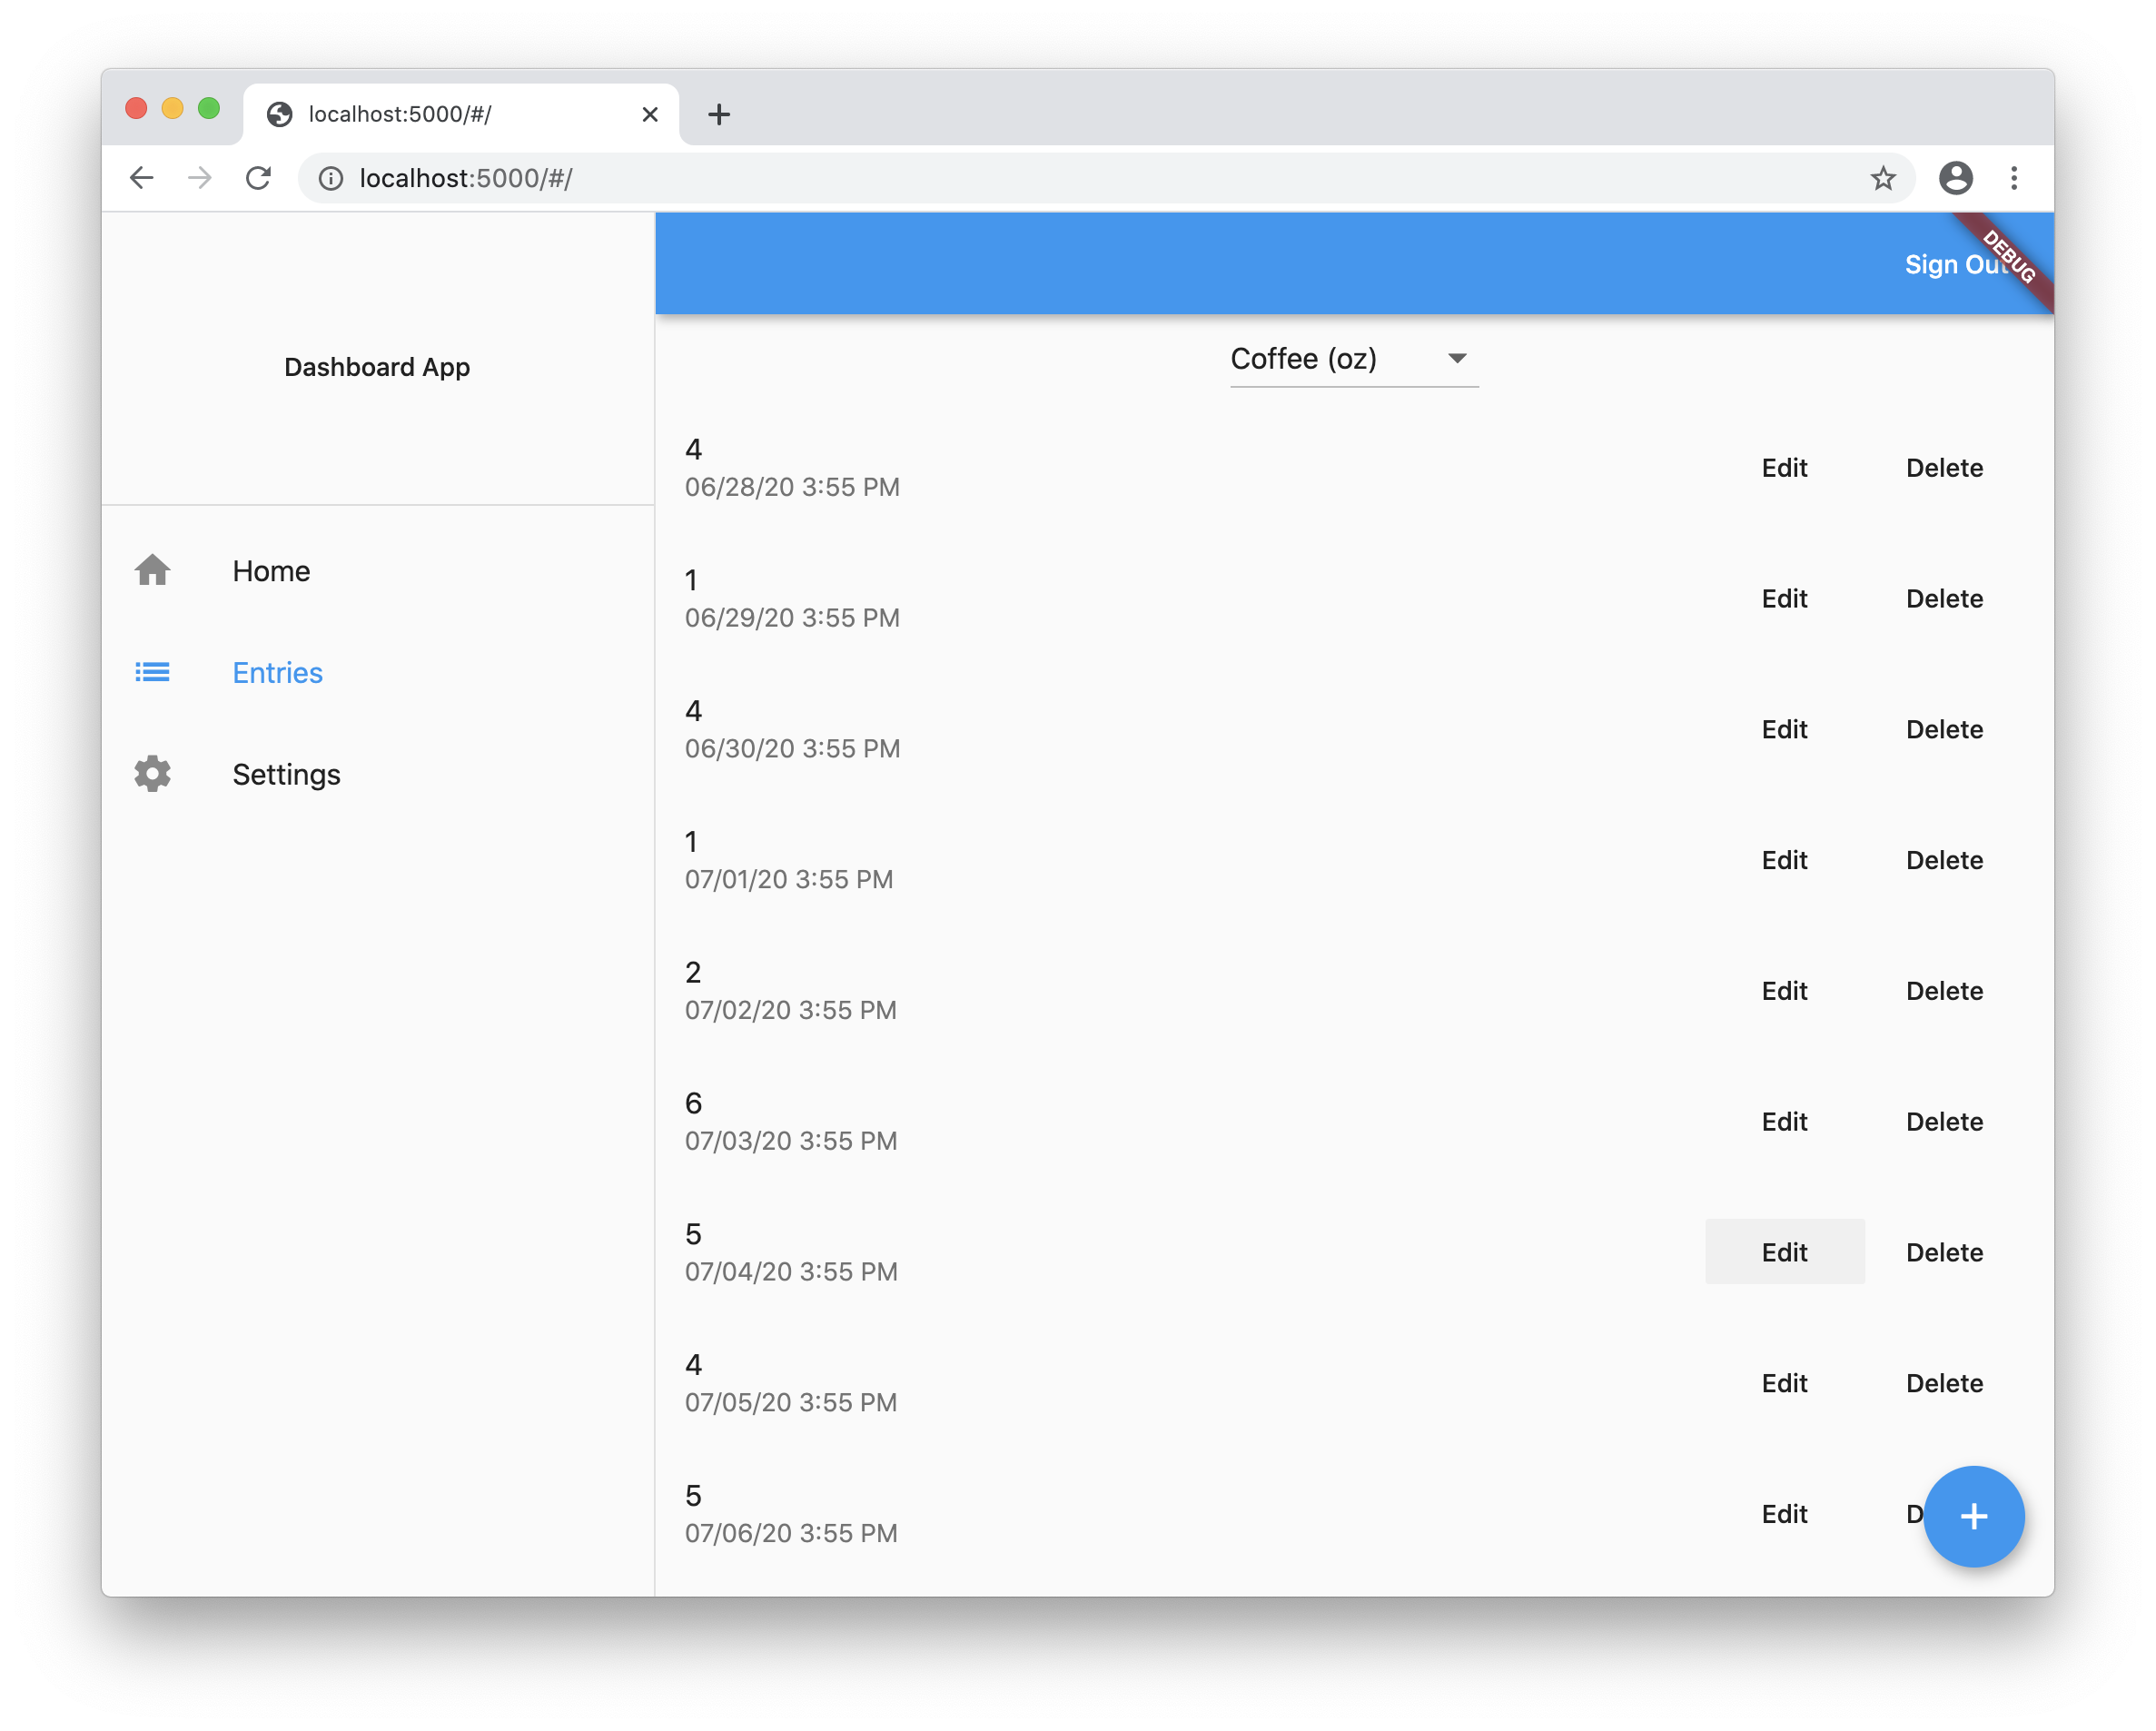This screenshot has width=2156, height=1731.
Task: Click value 6 of 07/03/20 entry
Action: [693, 1103]
